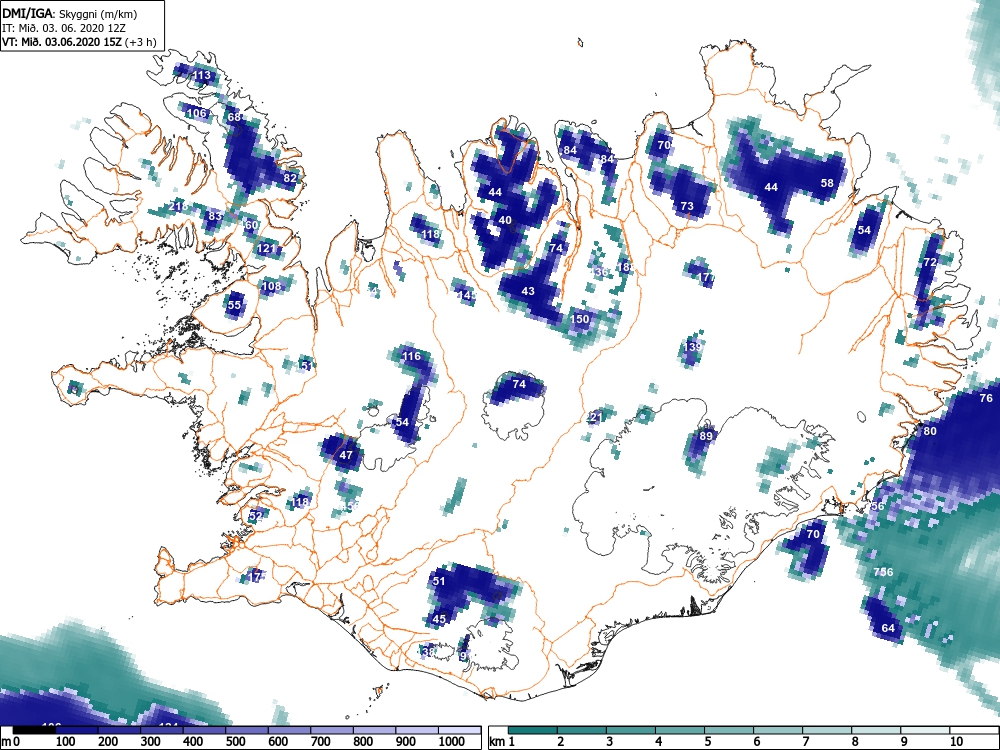Click the '52' value near Reykjavik
The image size is (1000, 750).
coord(256,516)
